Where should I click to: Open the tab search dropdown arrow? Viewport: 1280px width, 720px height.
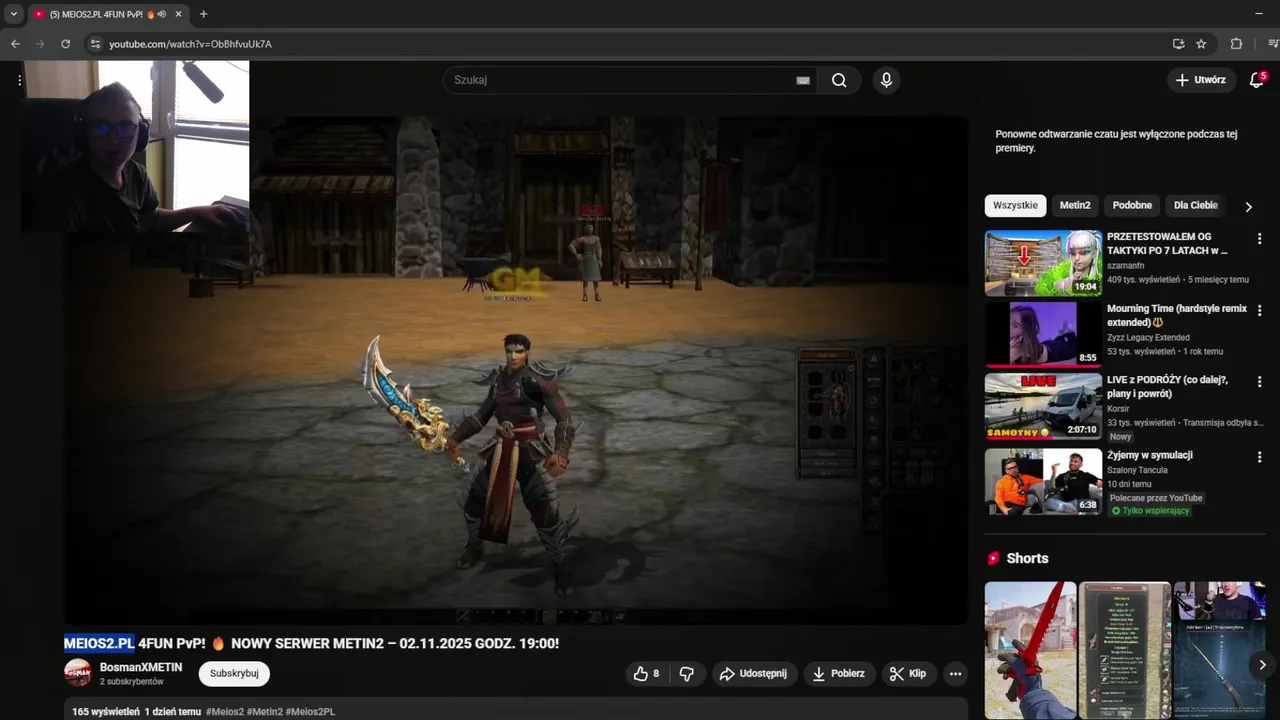(x=14, y=14)
